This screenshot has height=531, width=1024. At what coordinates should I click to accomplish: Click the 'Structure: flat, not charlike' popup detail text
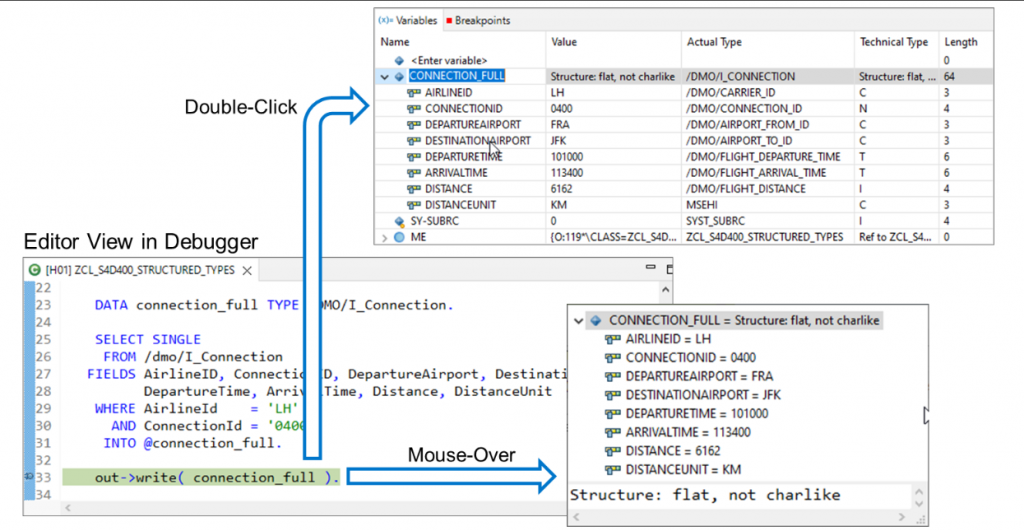705,495
